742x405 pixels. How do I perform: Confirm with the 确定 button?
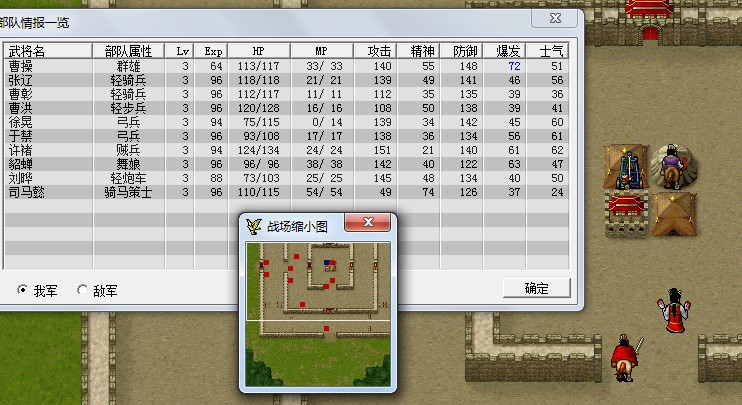coord(537,288)
